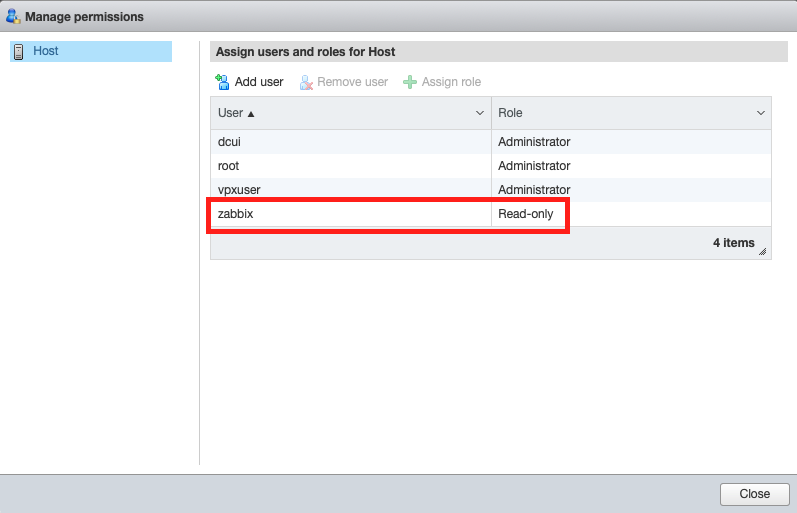Image resolution: width=797 pixels, height=513 pixels.
Task: Click the Remove user person icon
Action: coord(307,82)
